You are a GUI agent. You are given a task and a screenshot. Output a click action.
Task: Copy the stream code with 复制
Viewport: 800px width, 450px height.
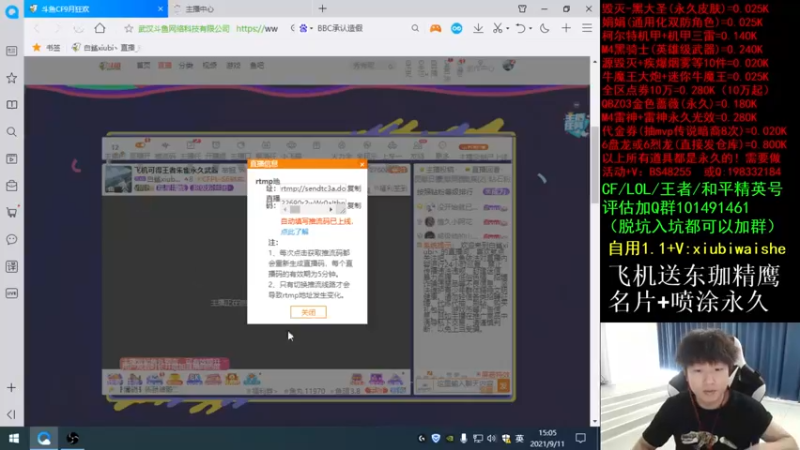pos(354,205)
